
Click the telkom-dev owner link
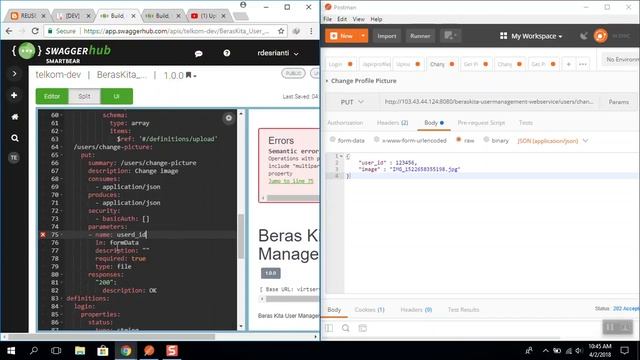[x=58, y=75]
